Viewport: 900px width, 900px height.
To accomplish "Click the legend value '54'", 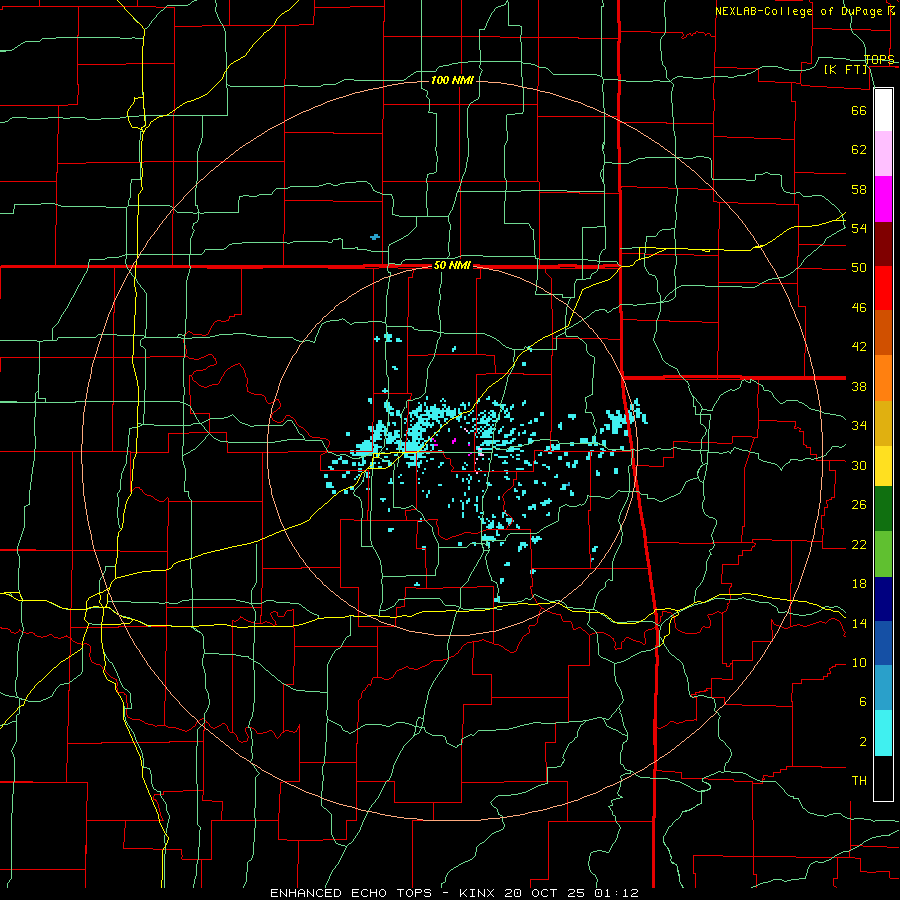I will (x=859, y=228).
